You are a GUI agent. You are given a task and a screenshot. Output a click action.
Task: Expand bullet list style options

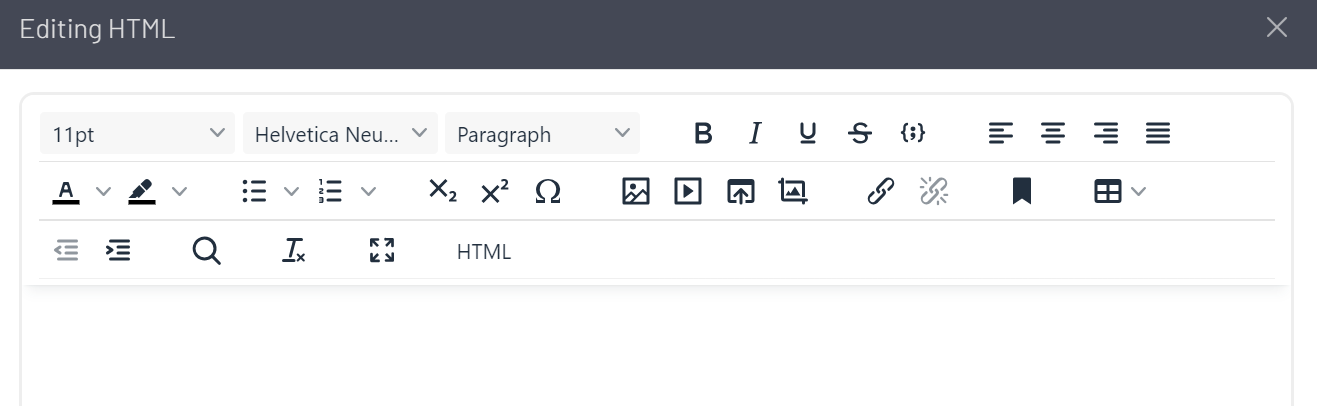point(291,191)
